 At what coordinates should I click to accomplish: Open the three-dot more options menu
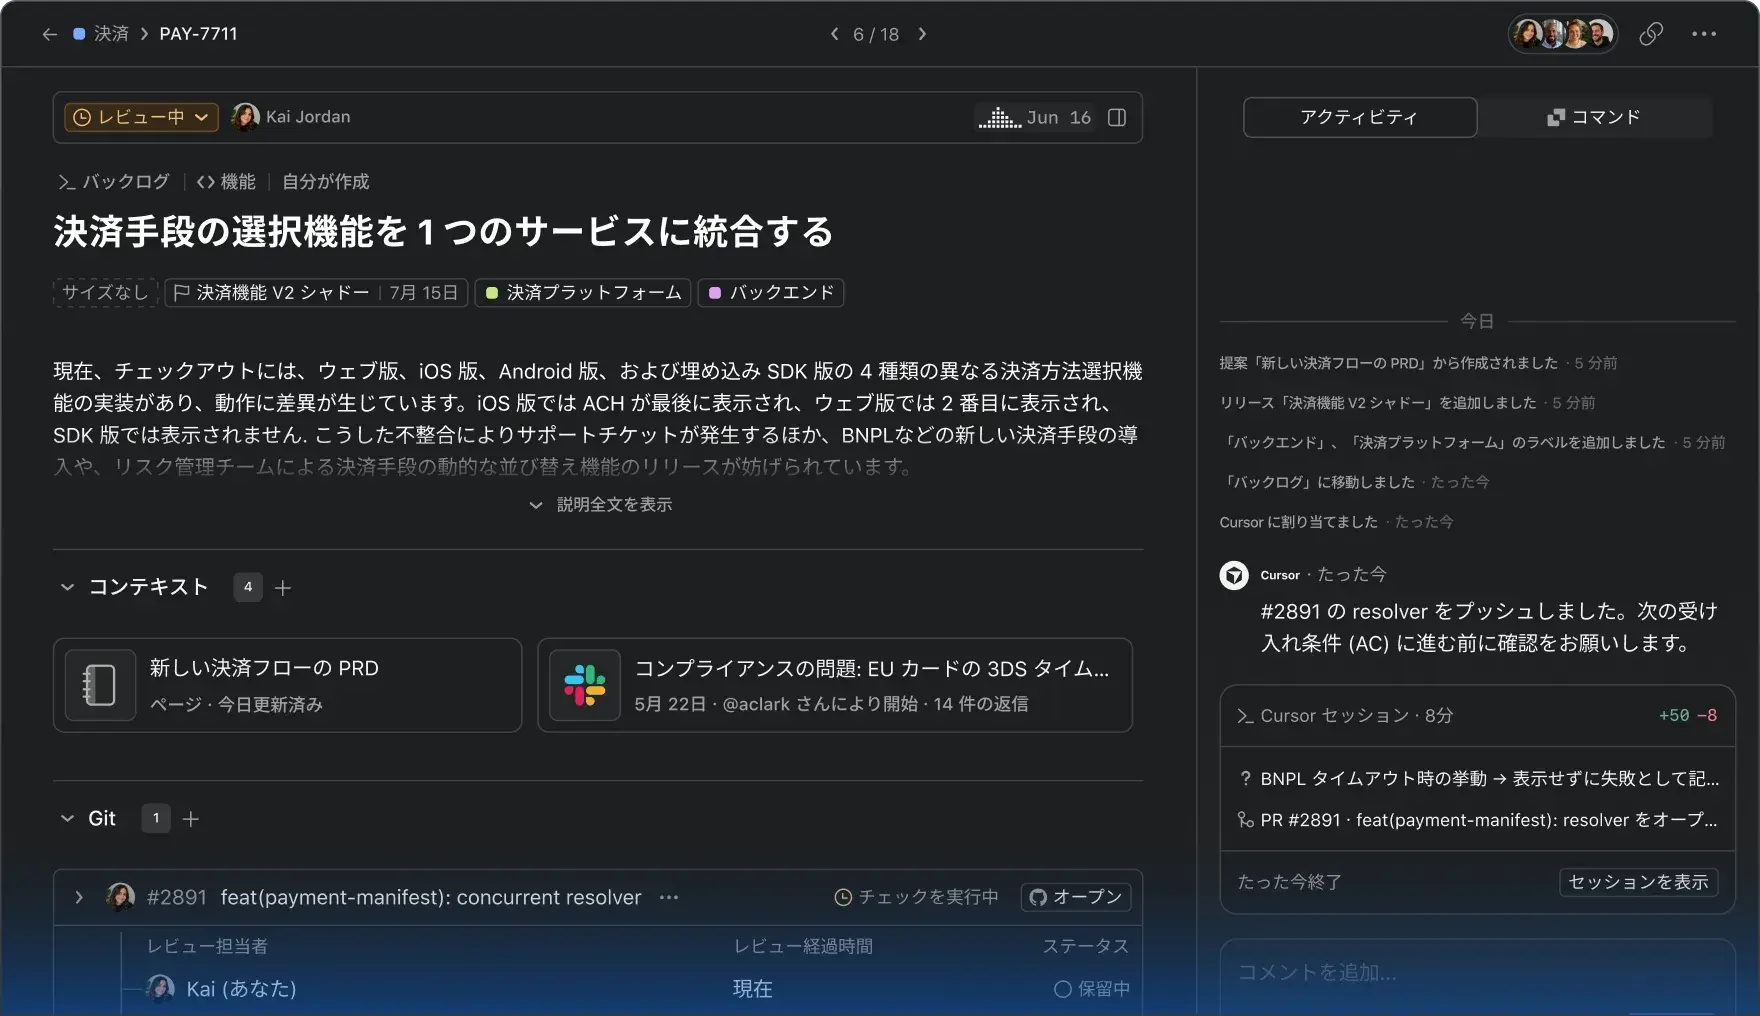click(1704, 34)
